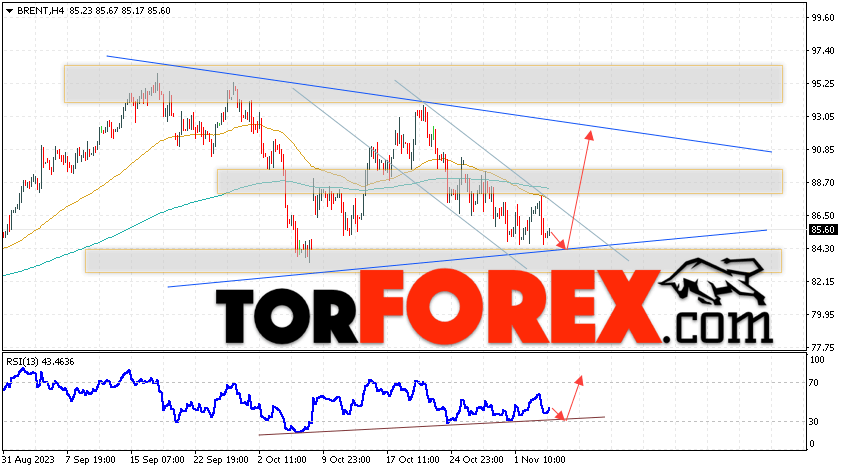Click the 86.50 price scale label
The width and height of the screenshot is (846, 471).
[823, 215]
